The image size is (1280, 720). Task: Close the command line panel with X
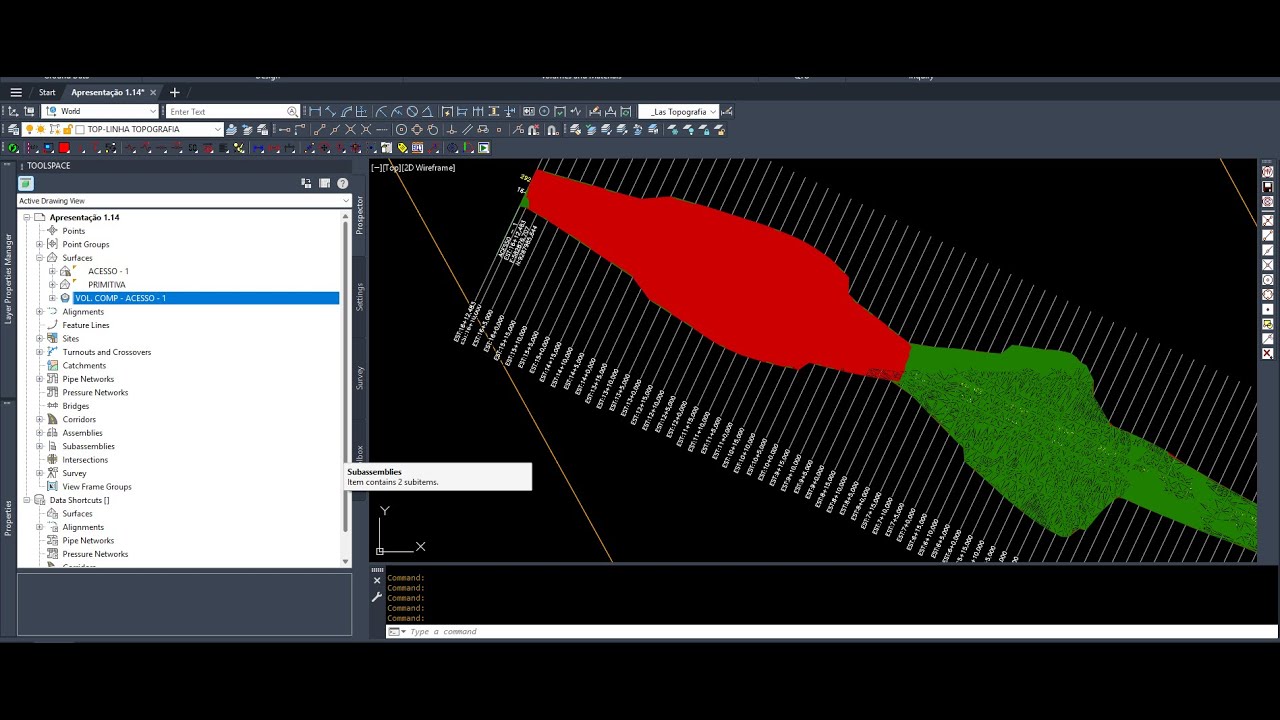point(377,580)
